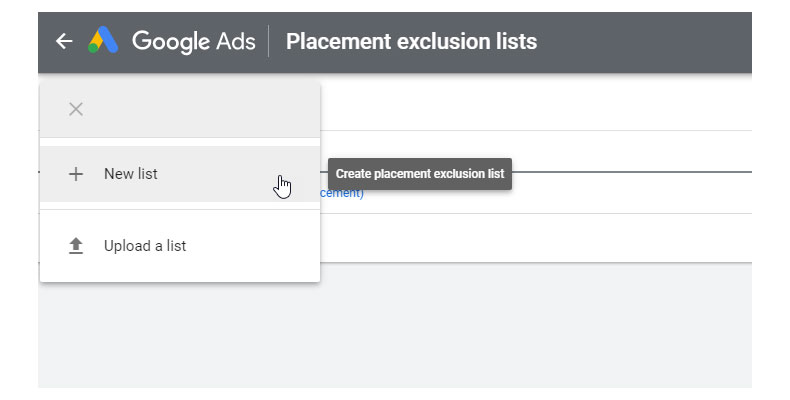Click the upload arrow icon
The width and height of the screenshot is (790, 400).
tap(75, 246)
